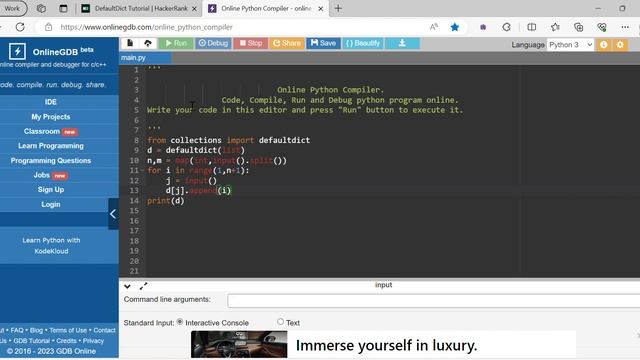Click the purple extension icon in browser toolbar

click(483, 27)
